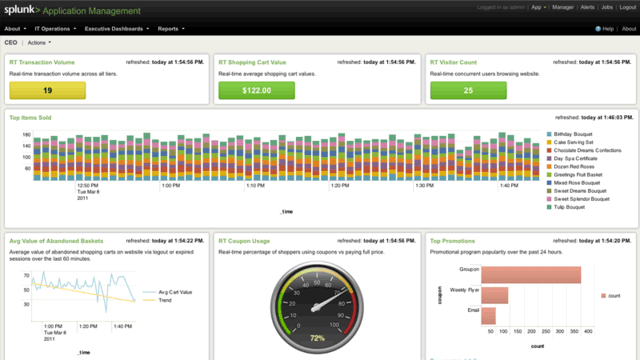Click the Top Promotions title
This screenshot has width=640, height=360.
452,241
